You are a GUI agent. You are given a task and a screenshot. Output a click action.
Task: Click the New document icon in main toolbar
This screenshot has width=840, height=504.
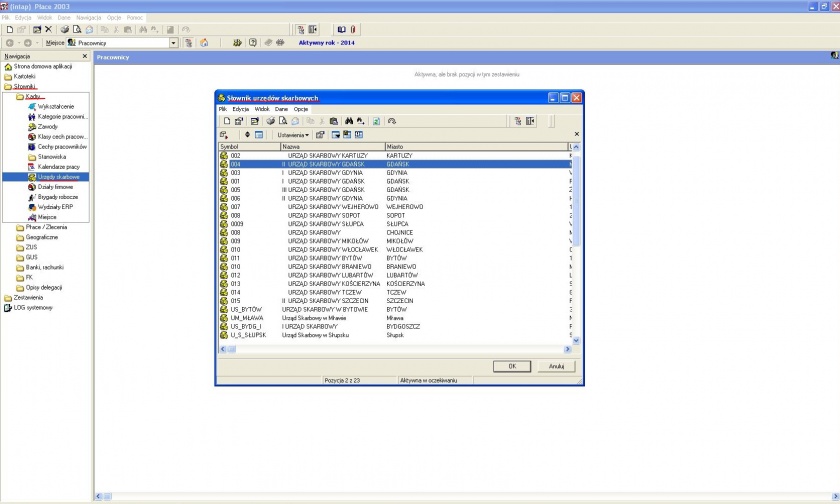pos(10,29)
